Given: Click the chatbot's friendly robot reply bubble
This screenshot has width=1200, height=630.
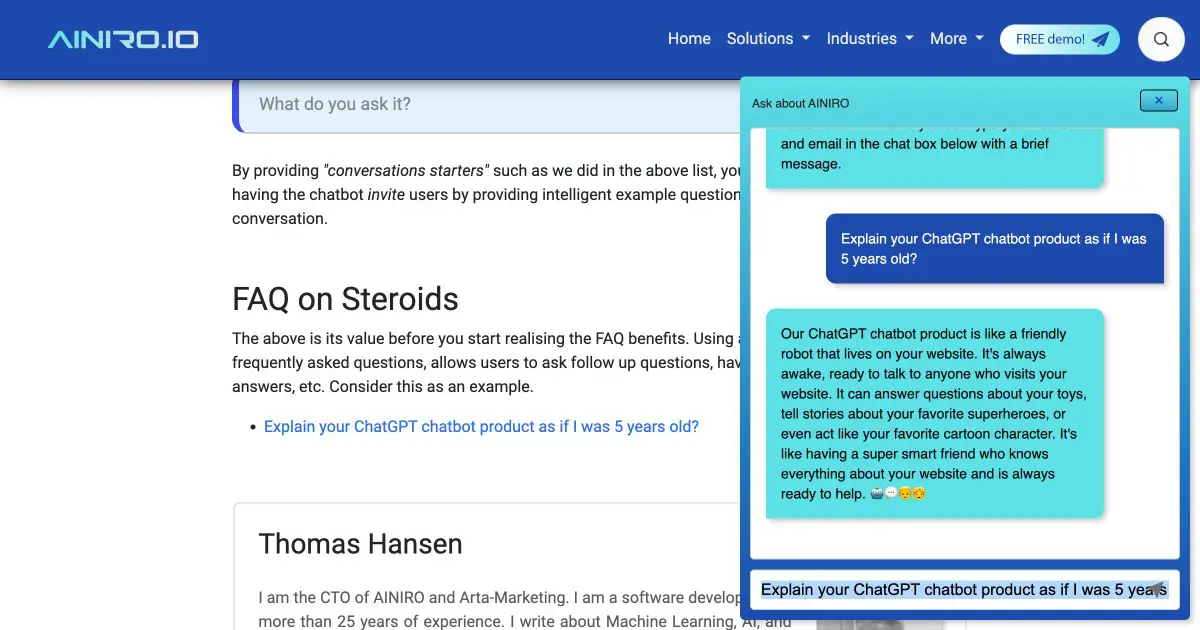Looking at the screenshot, I should pos(935,413).
